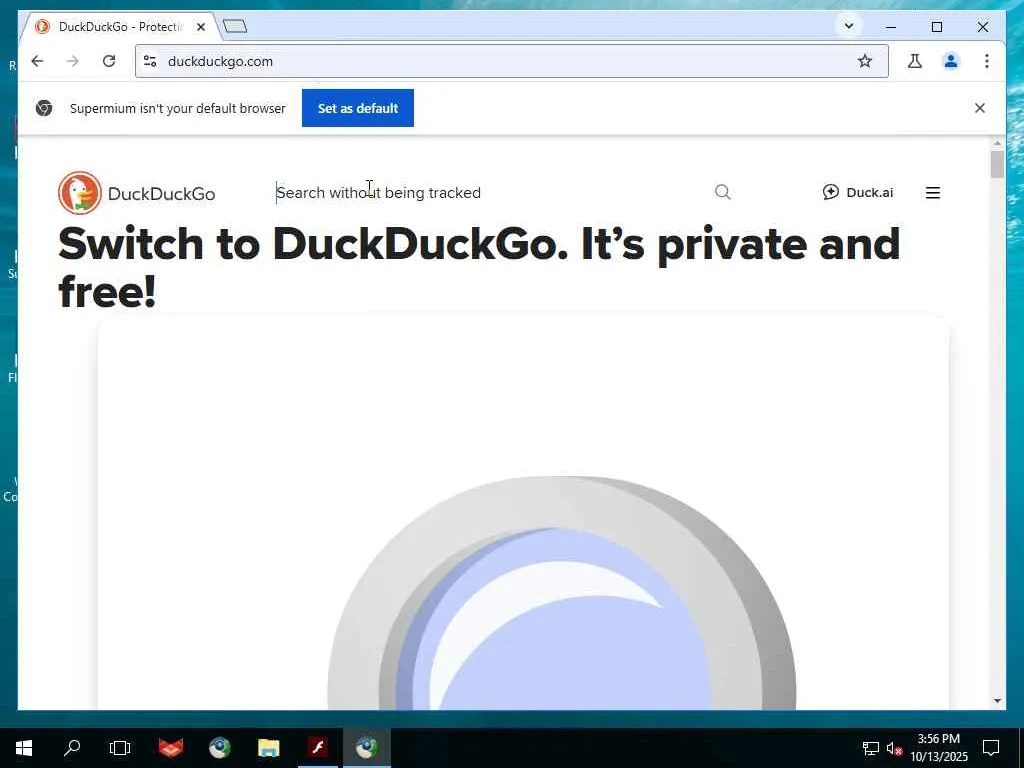Open Windows taskbar search
Image resolution: width=1024 pixels, height=768 pixels.
click(72, 748)
